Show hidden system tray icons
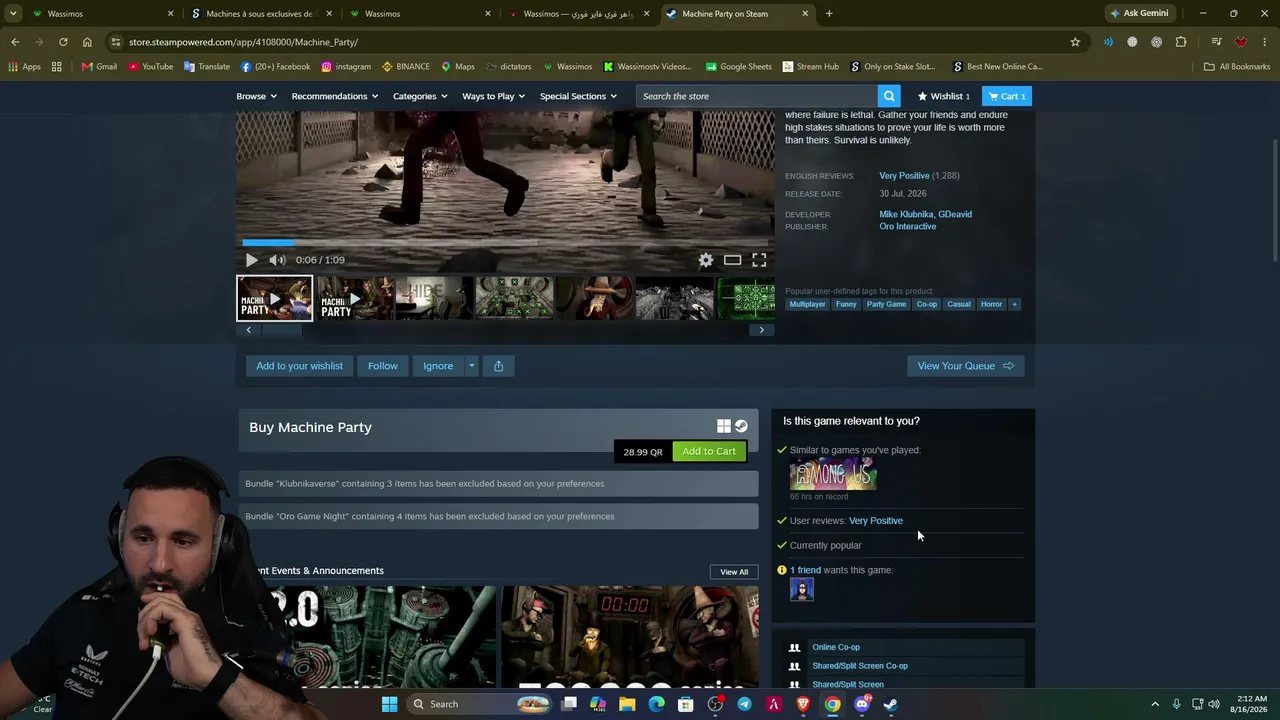1280x720 pixels. tap(1155, 704)
